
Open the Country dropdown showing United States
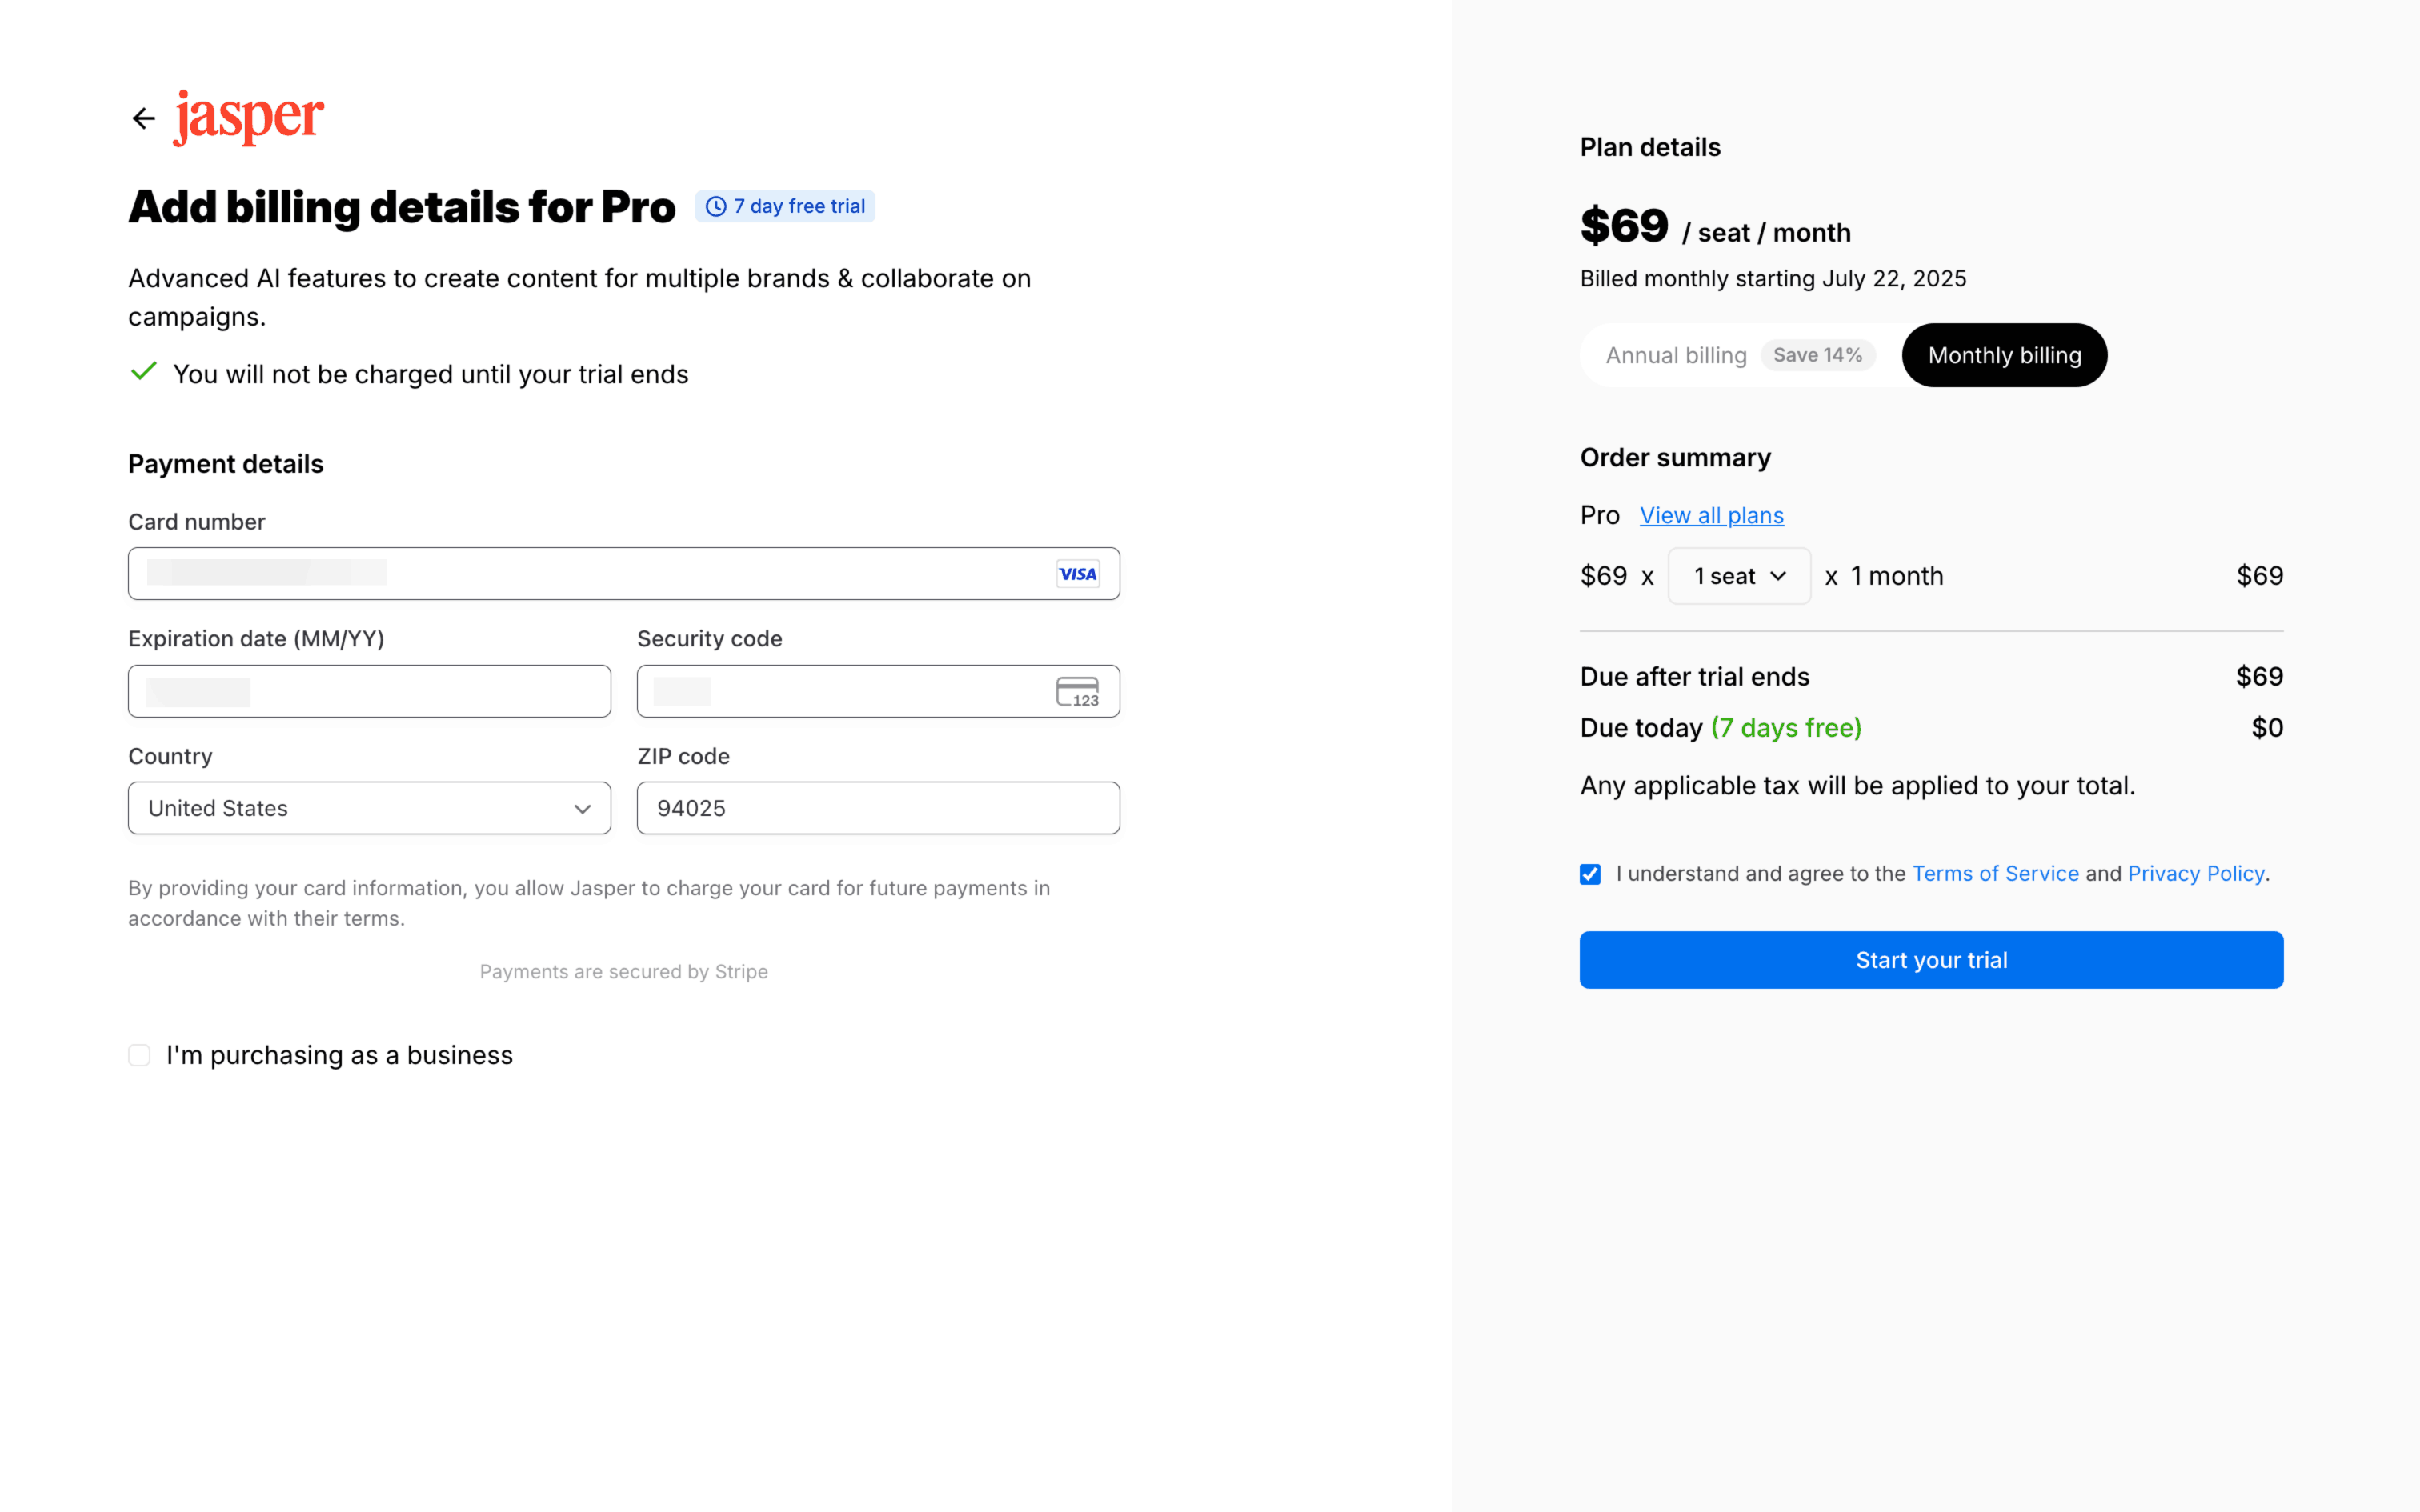pos(369,808)
